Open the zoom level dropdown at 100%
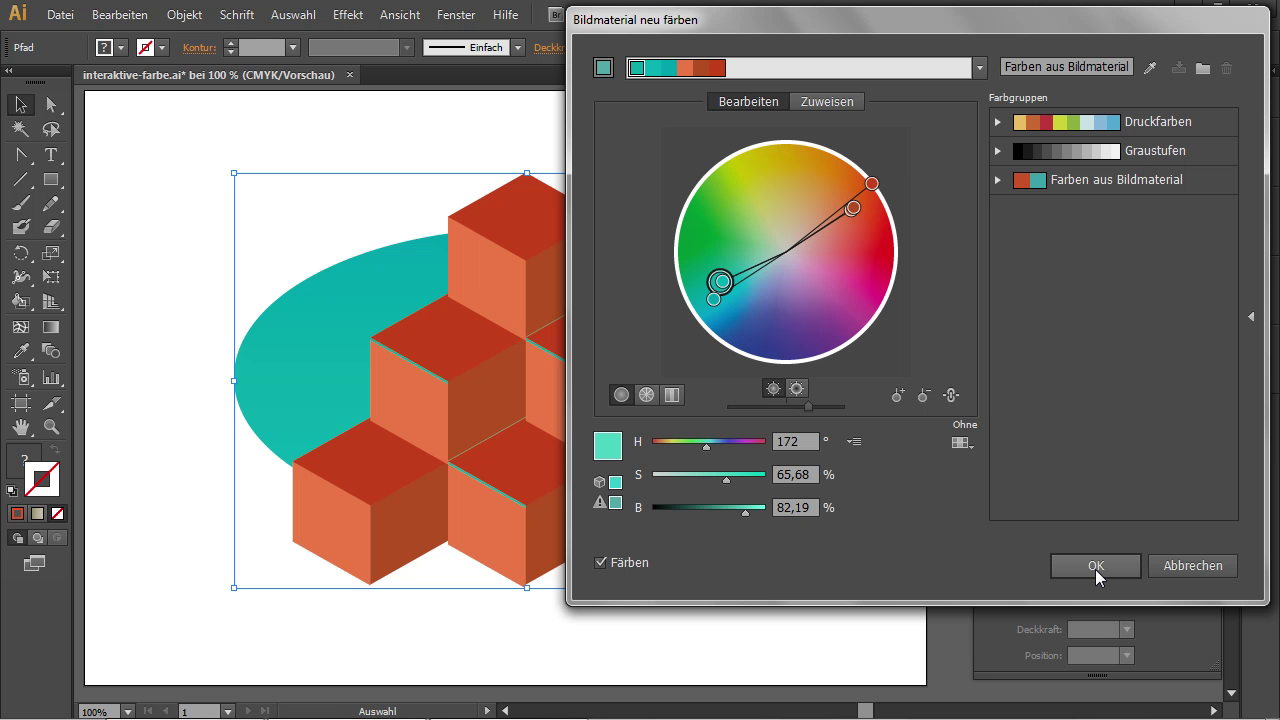 (x=128, y=712)
